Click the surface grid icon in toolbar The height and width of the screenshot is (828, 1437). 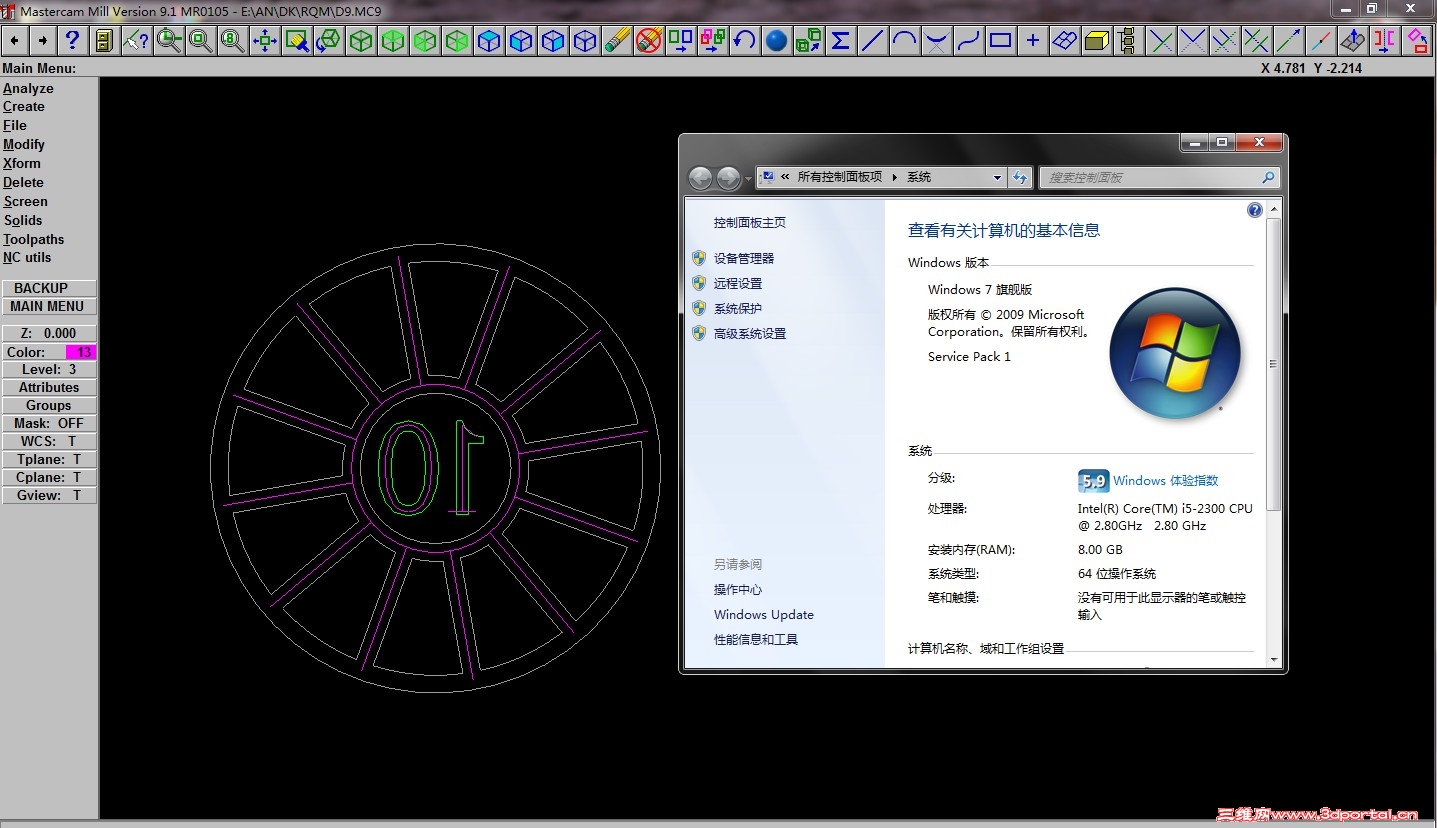pyautogui.click(x=1065, y=41)
